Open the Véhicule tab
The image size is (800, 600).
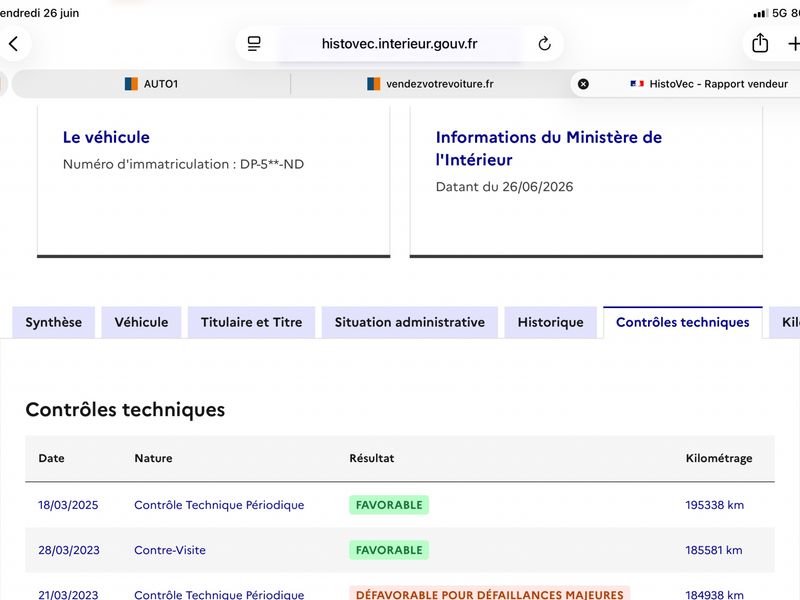pyautogui.click(x=141, y=322)
